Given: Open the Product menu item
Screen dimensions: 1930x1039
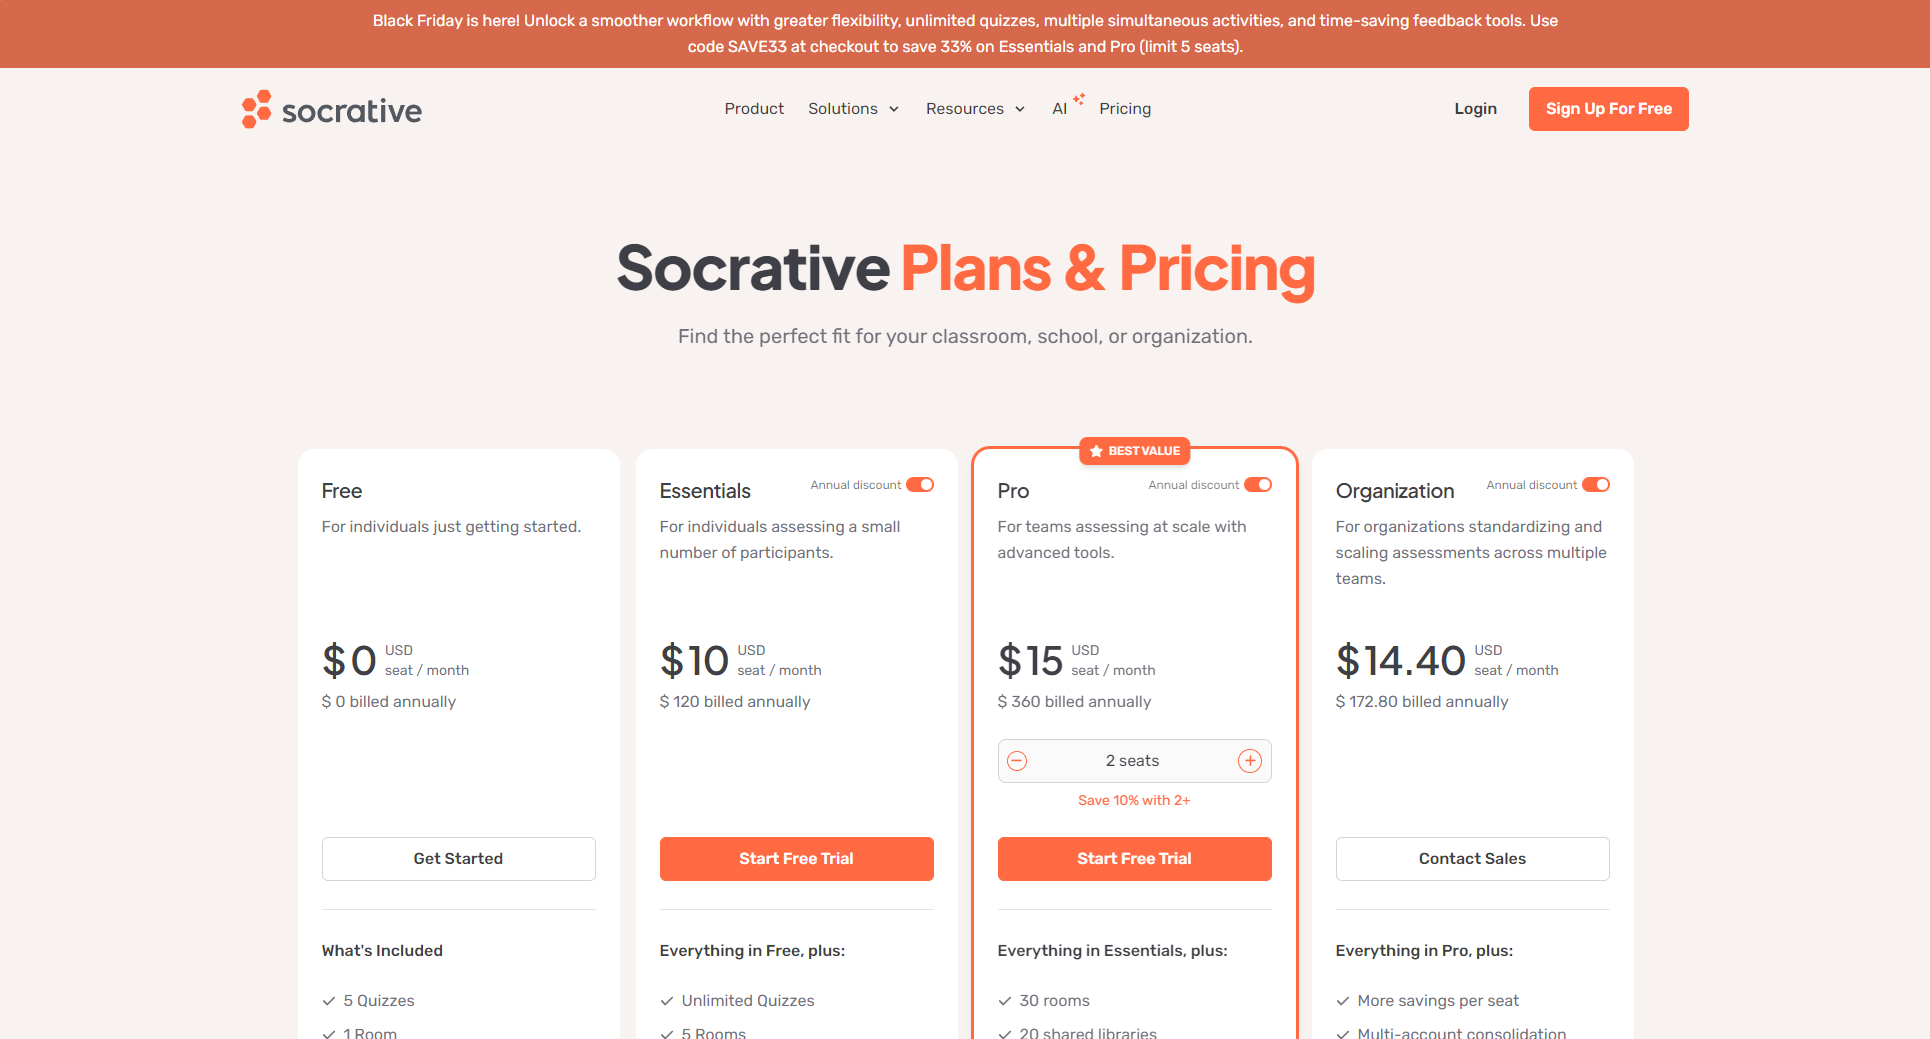Looking at the screenshot, I should [754, 109].
